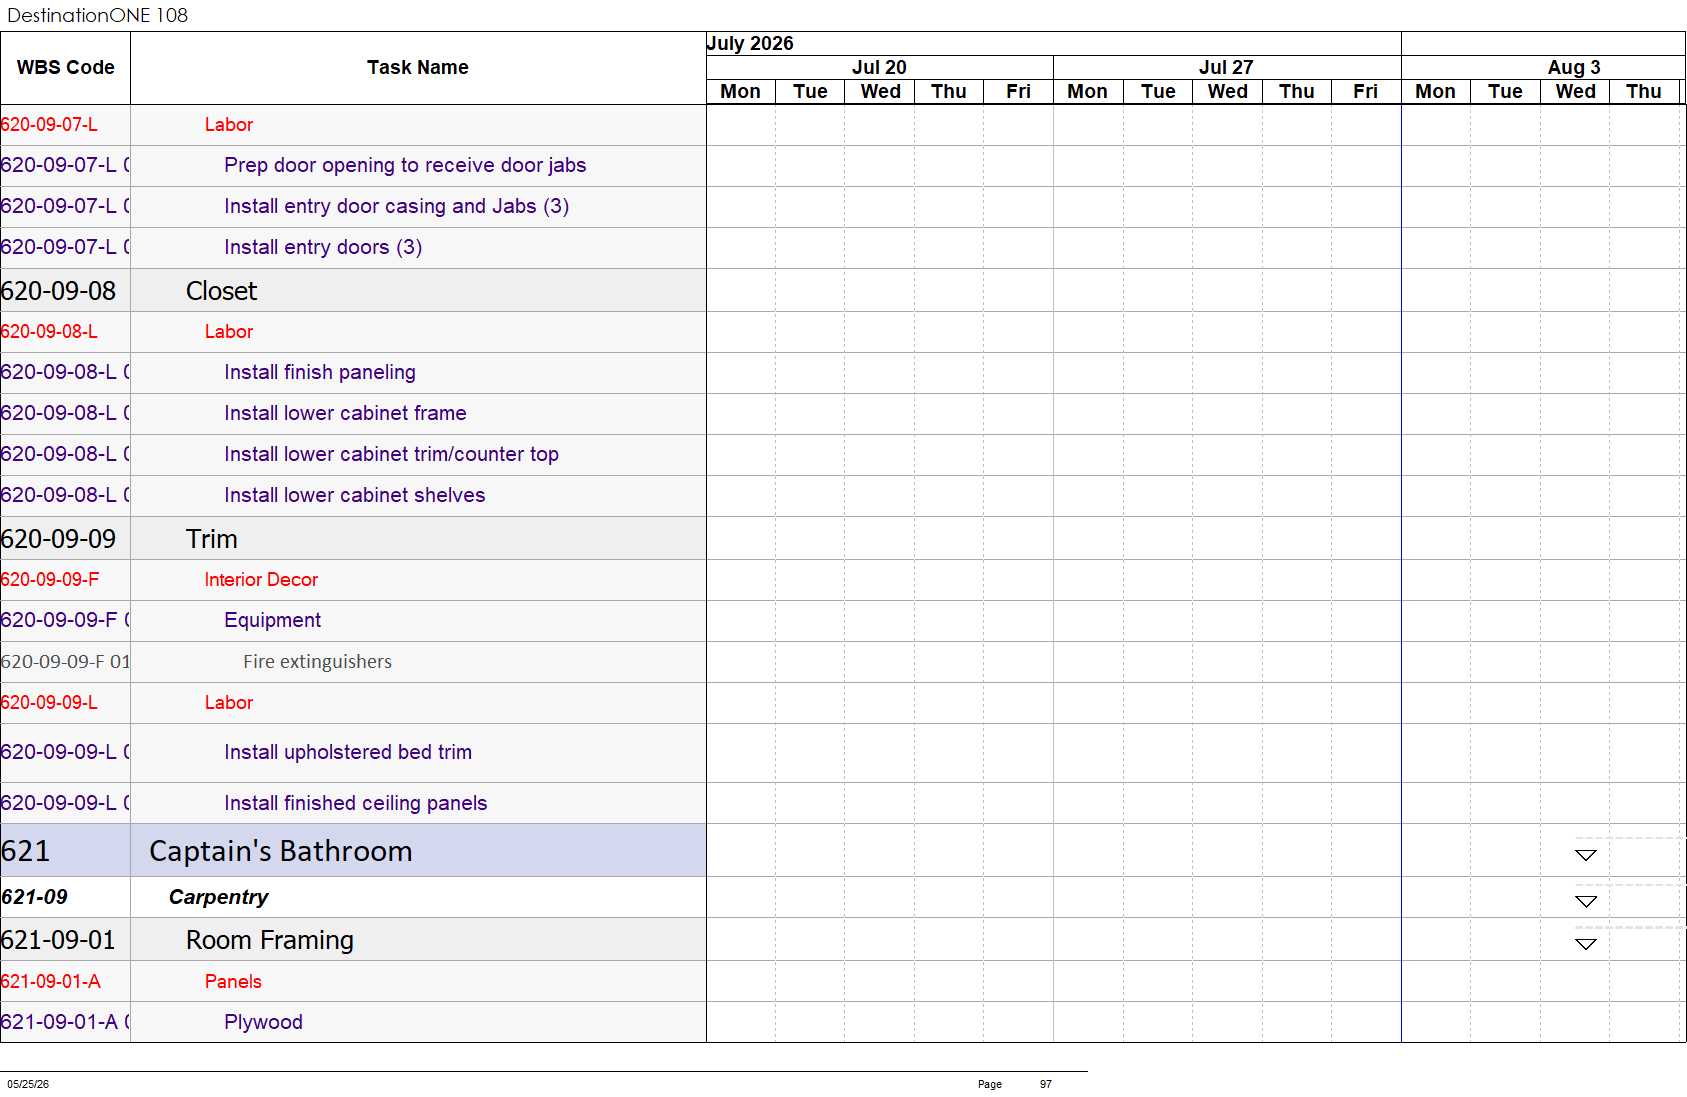Click WBS code 620-09-09
The image size is (1687, 1097).
pyautogui.click(x=59, y=539)
